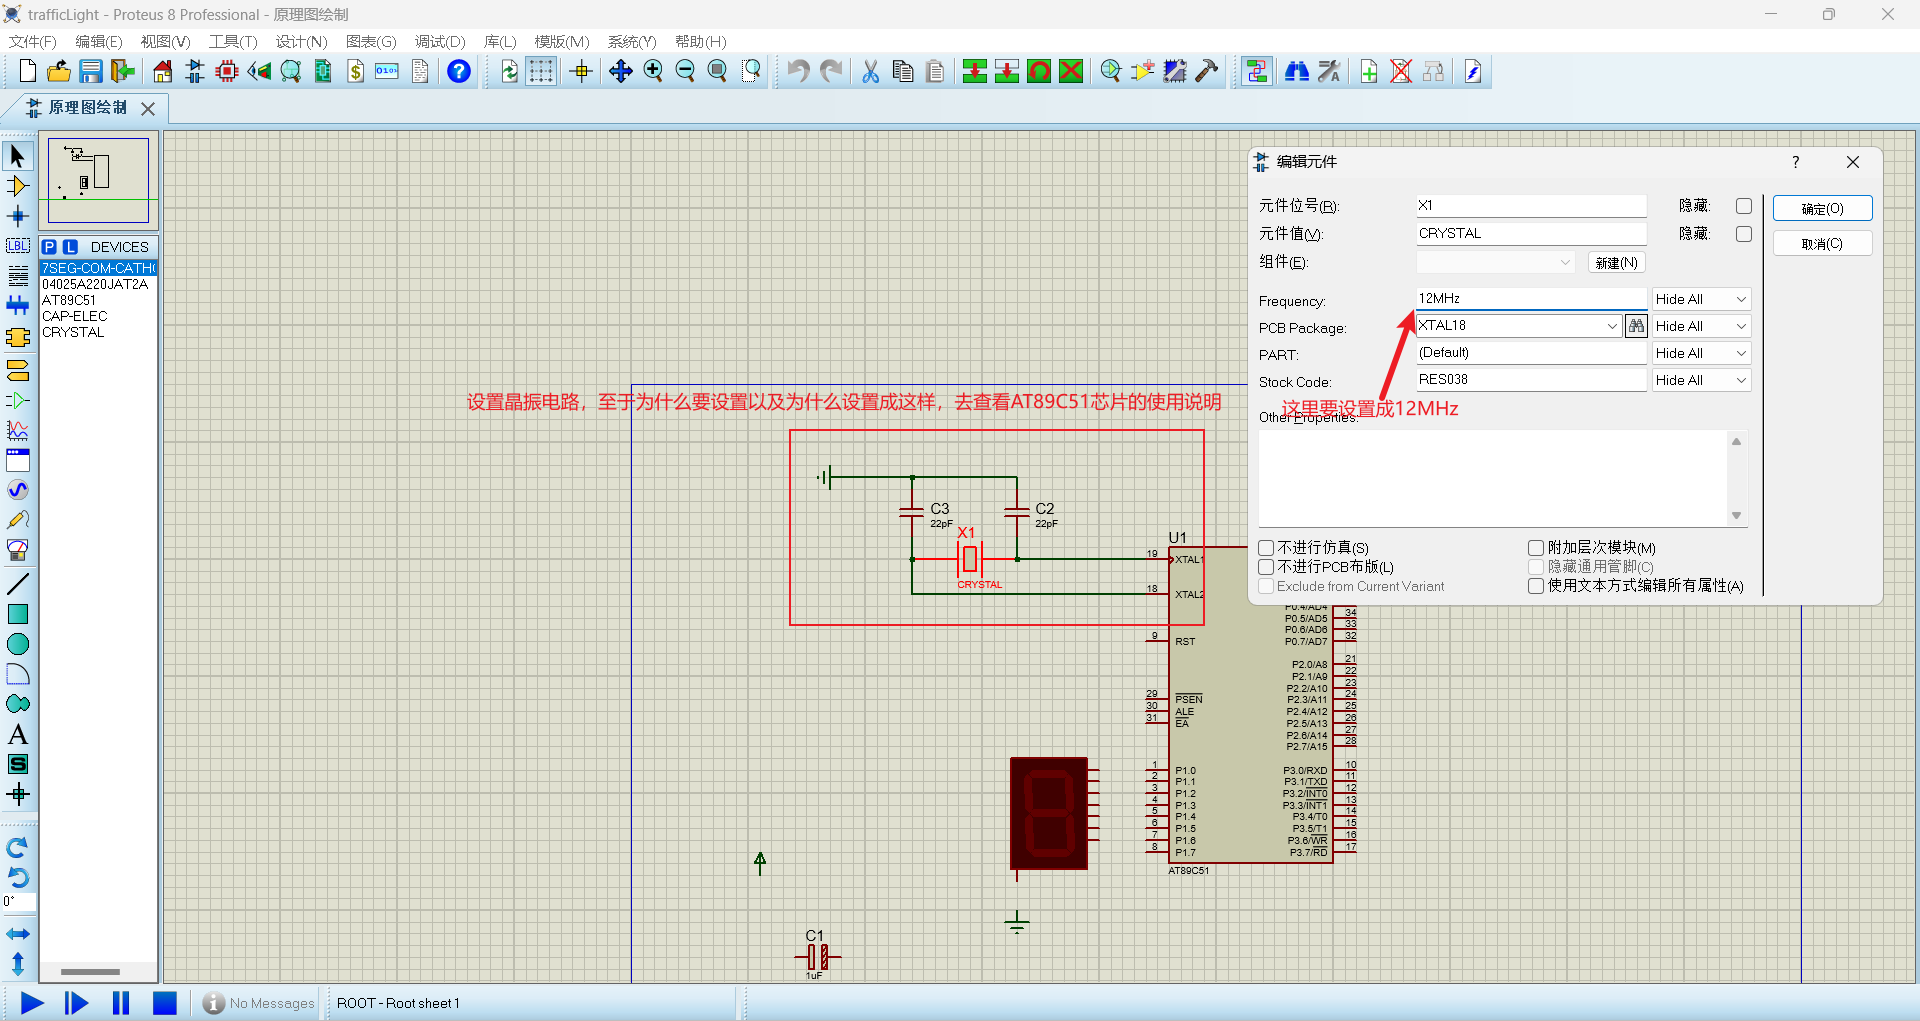The height and width of the screenshot is (1021, 1920).
Task: Click the 新建(N) button
Action: [x=1616, y=262]
